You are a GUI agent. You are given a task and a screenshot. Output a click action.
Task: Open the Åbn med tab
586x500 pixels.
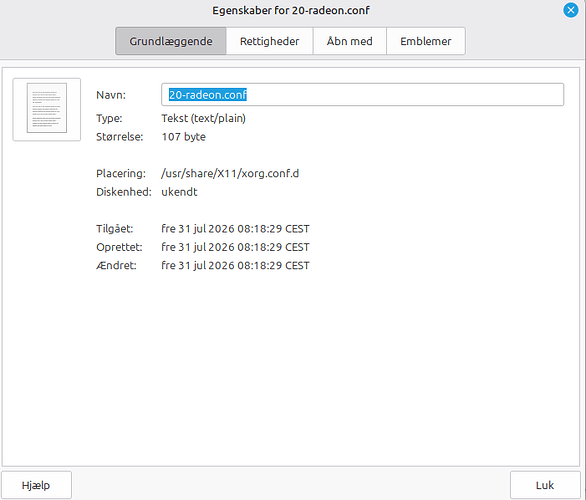click(x=349, y=41)
